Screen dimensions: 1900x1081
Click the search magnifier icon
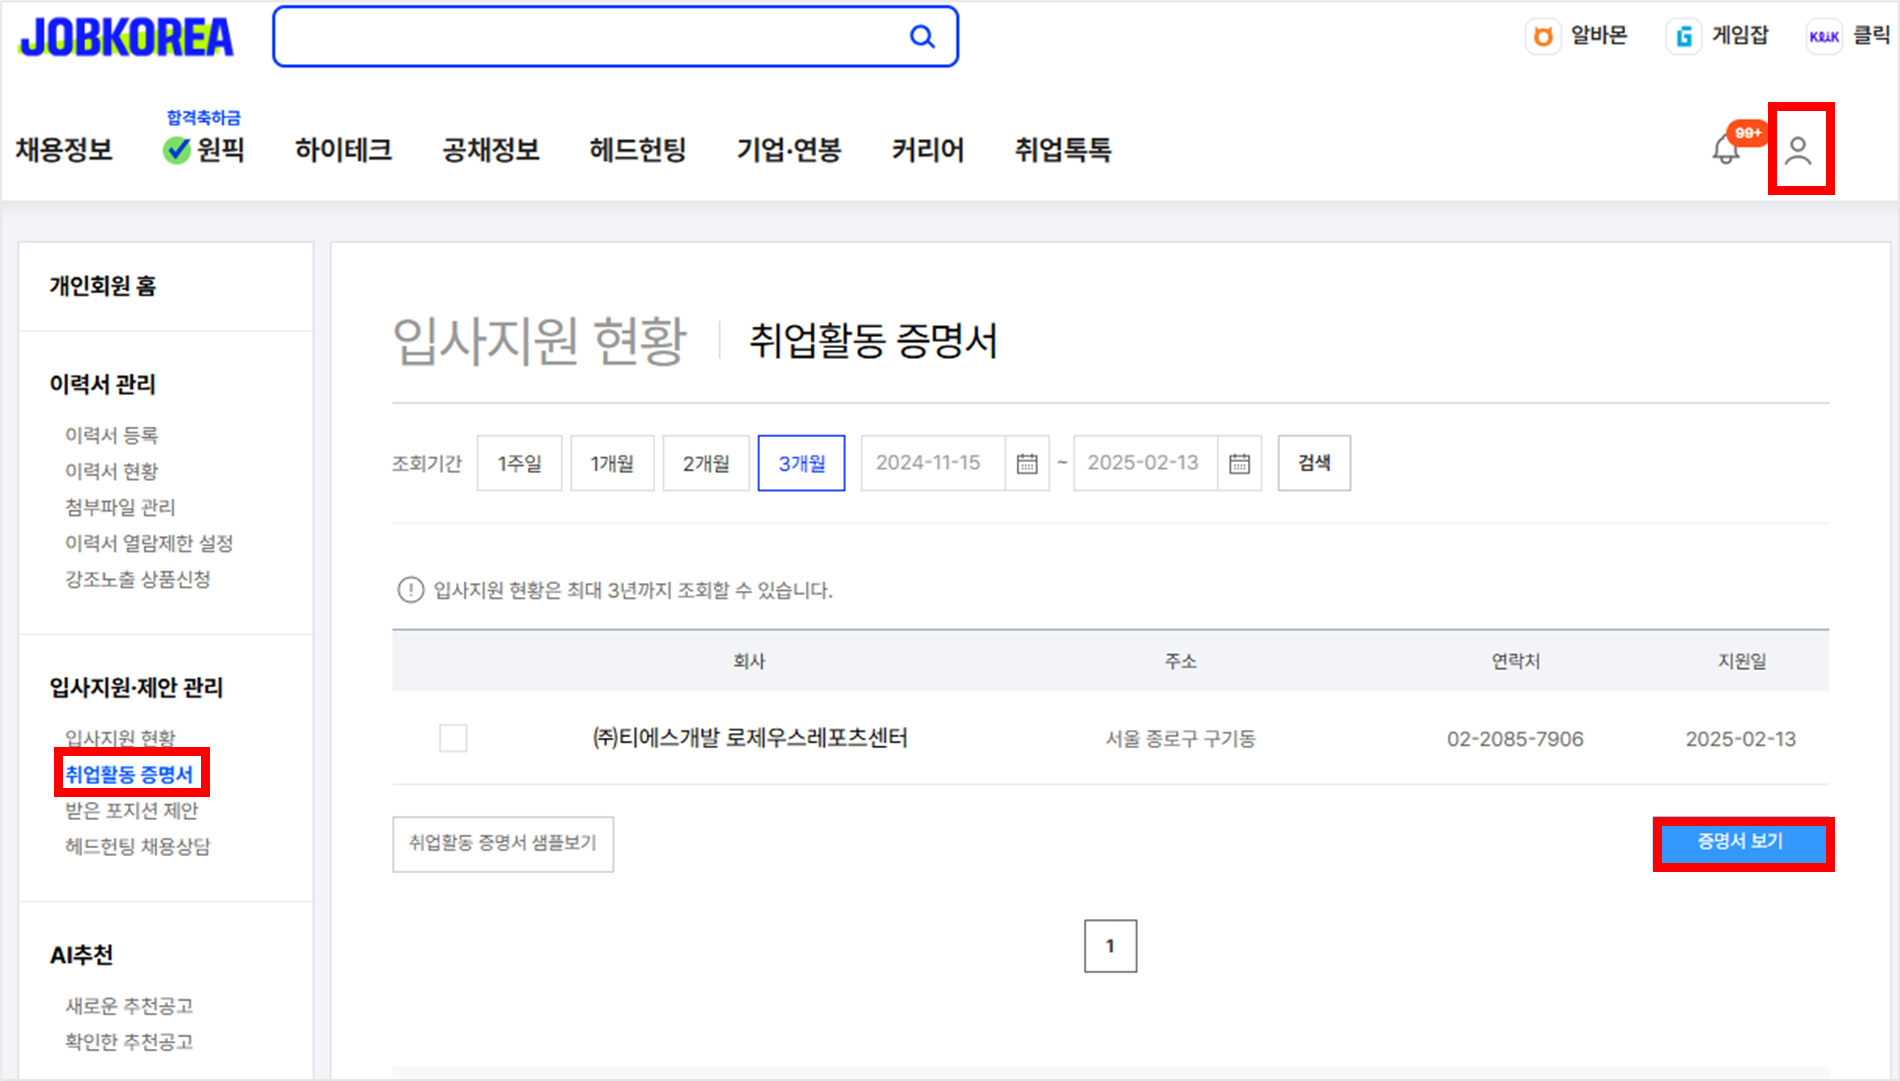tap(921, 36)
